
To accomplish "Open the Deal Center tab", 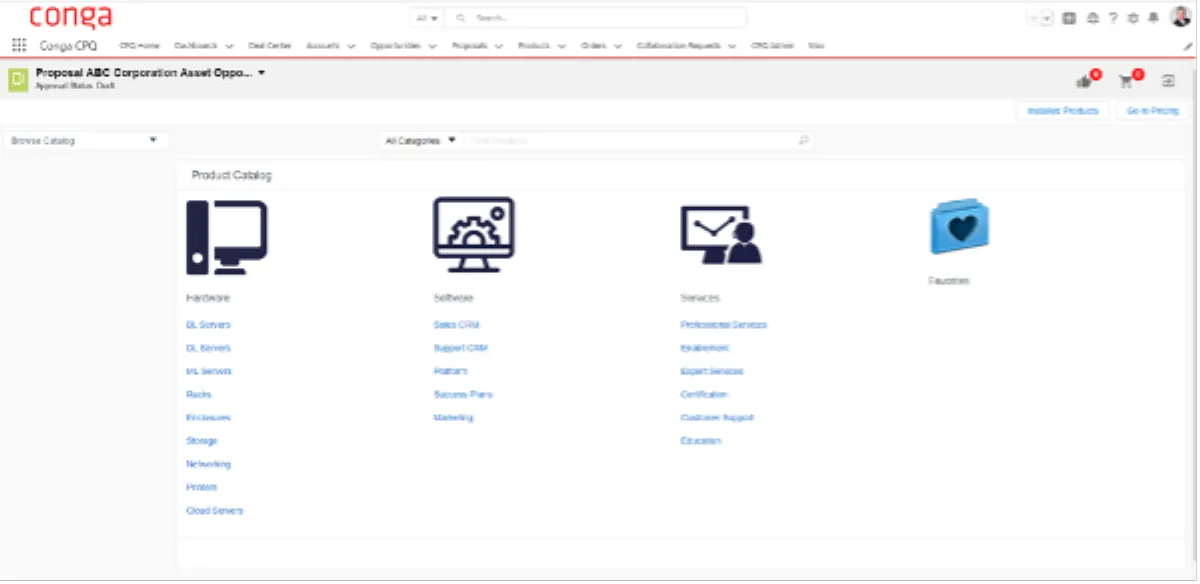I will 269,46.
